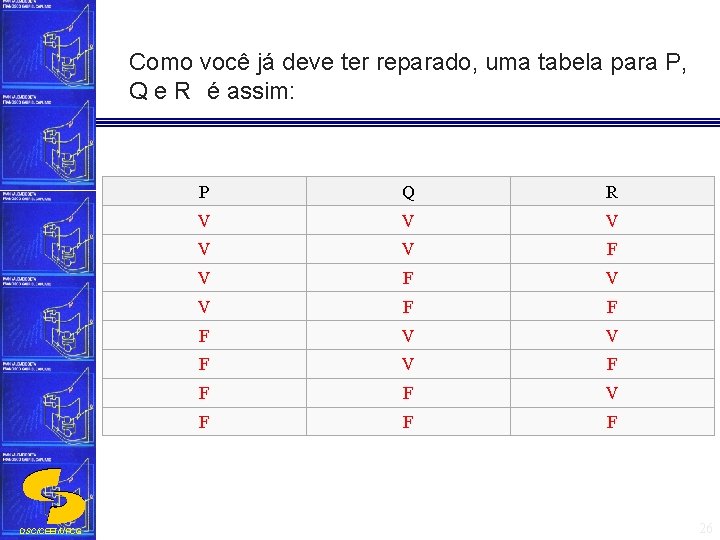Click the F in R column, last row
The image size is (720, 540).
[x=612, y=422]
